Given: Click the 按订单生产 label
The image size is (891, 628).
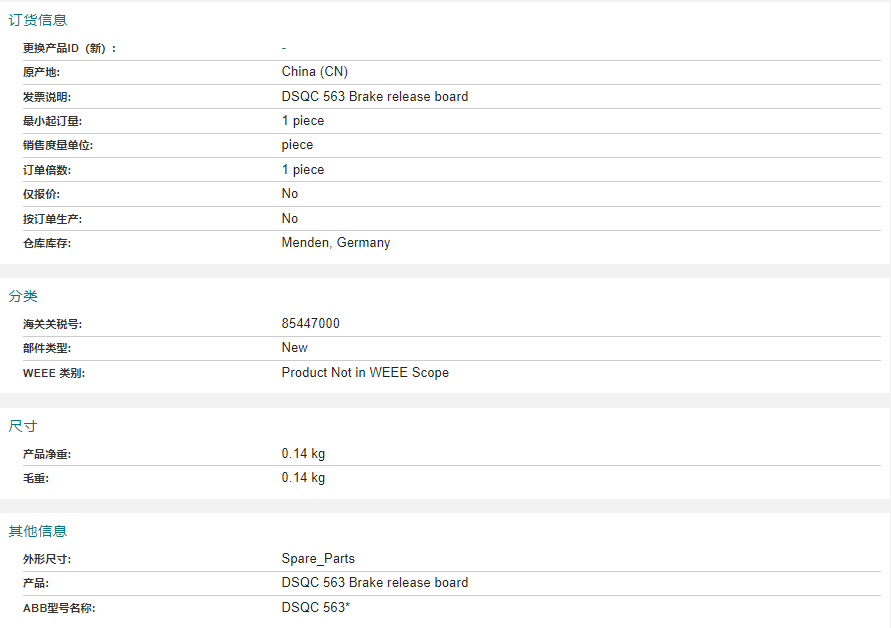Looking at the screenshot, I should tap(52, 219).
